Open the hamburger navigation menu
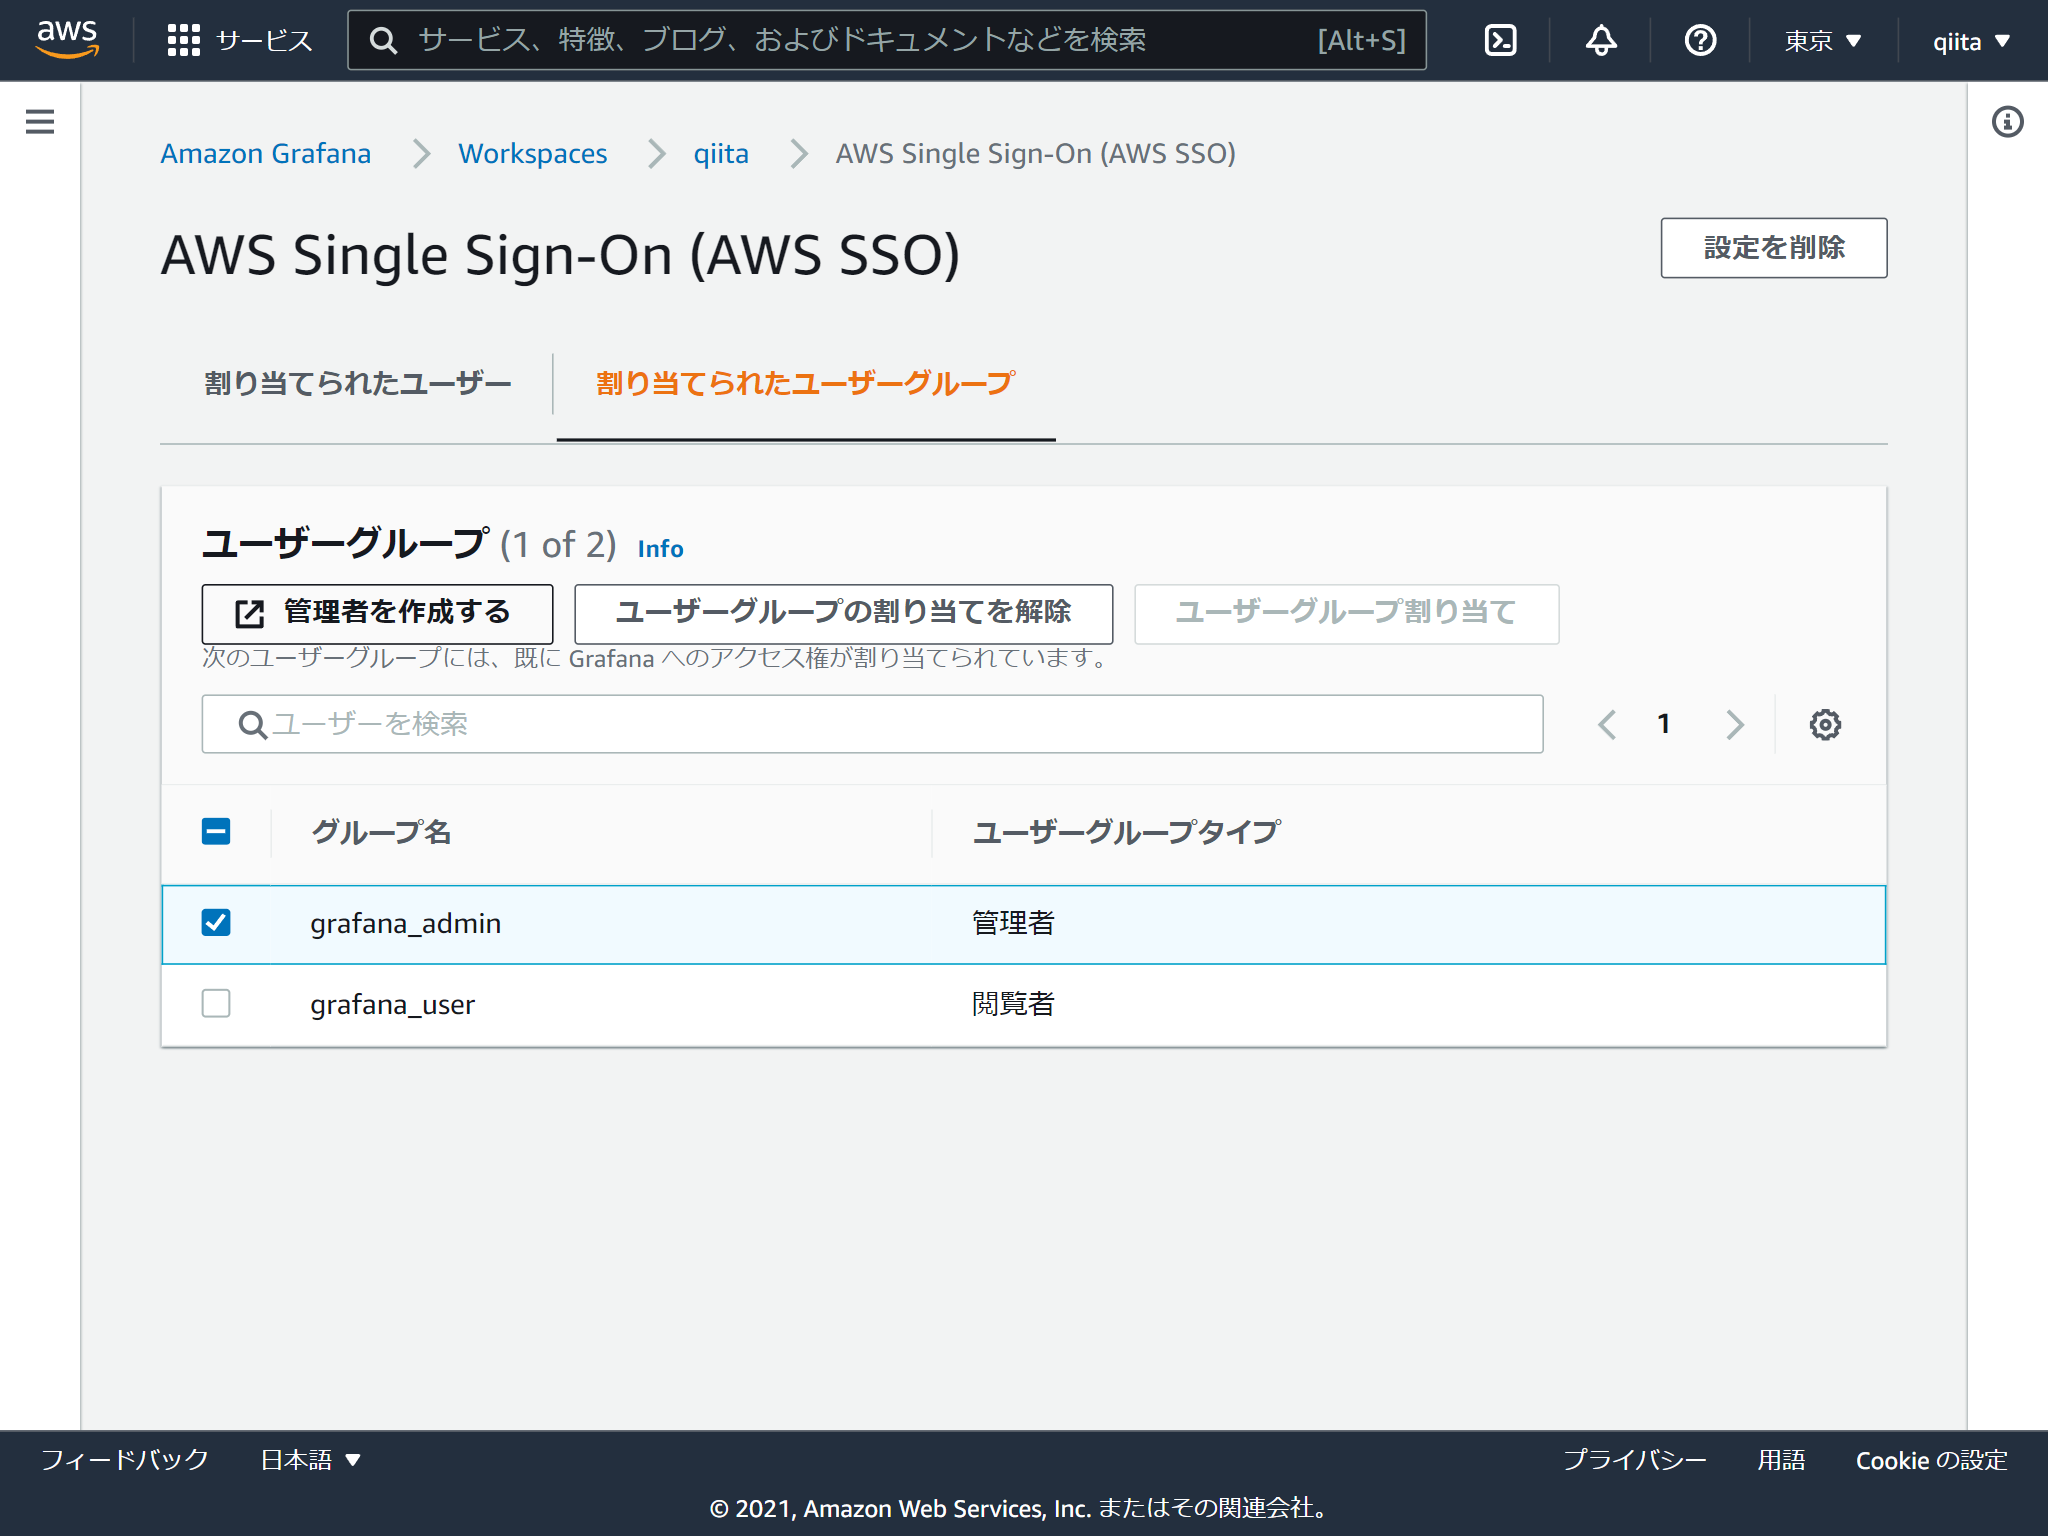The height and width of the screenshot is (1536, 2048). pyautogui.click(x=38, y=121)
